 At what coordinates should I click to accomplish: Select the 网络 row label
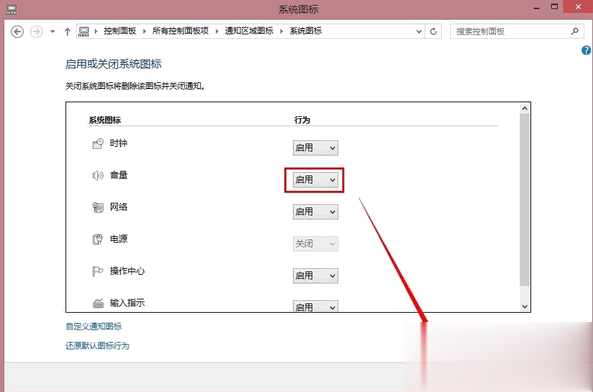pyautogui.click(x=118, y=207)
